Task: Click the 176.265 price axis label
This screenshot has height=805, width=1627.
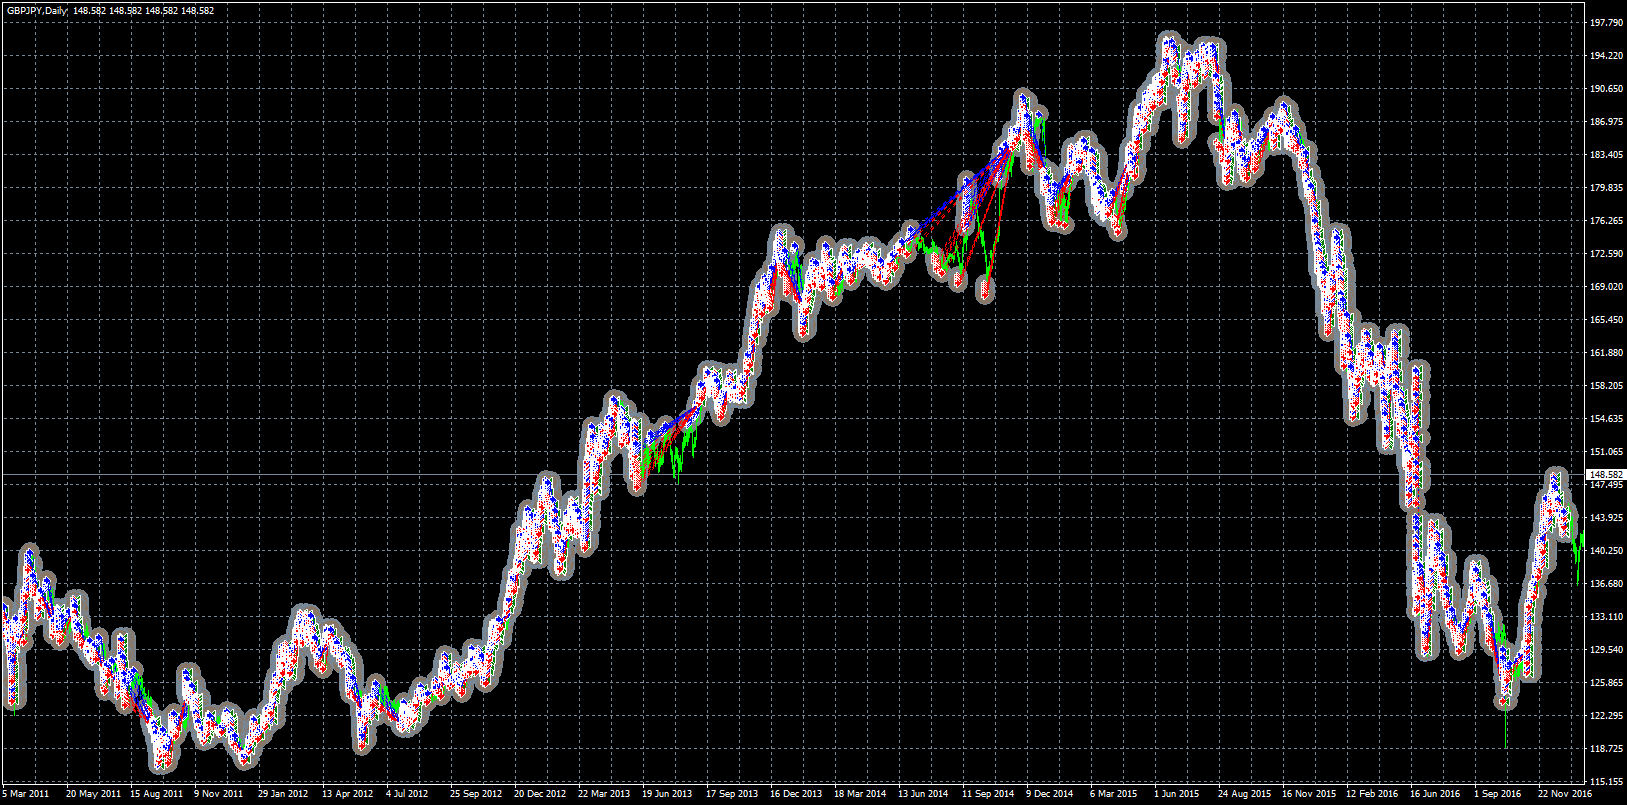Action: [x=1606, y=221]
